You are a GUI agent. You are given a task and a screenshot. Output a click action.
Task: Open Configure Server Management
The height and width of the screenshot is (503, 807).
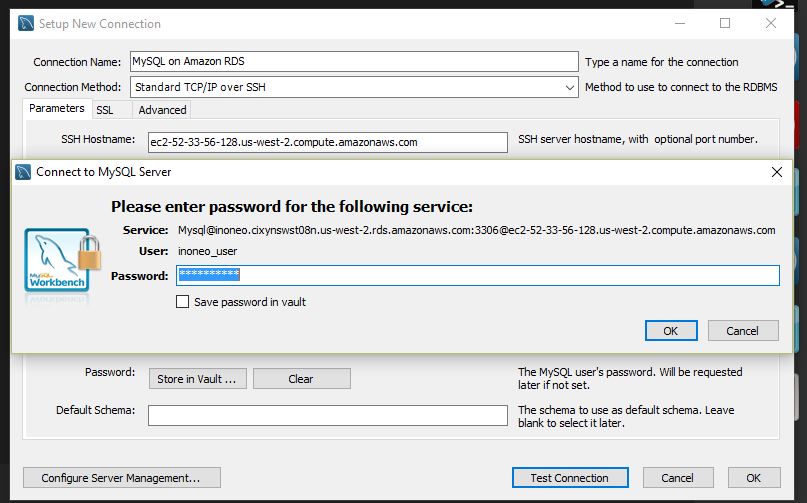[121, 478]
